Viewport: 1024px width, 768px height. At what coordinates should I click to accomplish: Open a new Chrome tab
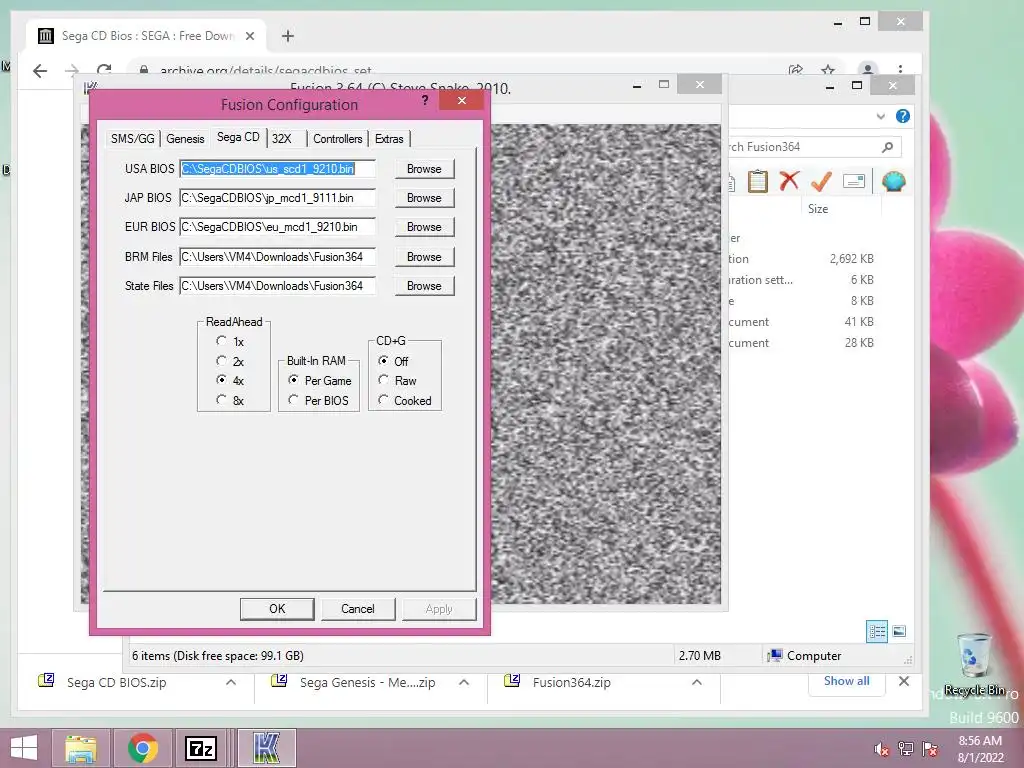point(287,36)
